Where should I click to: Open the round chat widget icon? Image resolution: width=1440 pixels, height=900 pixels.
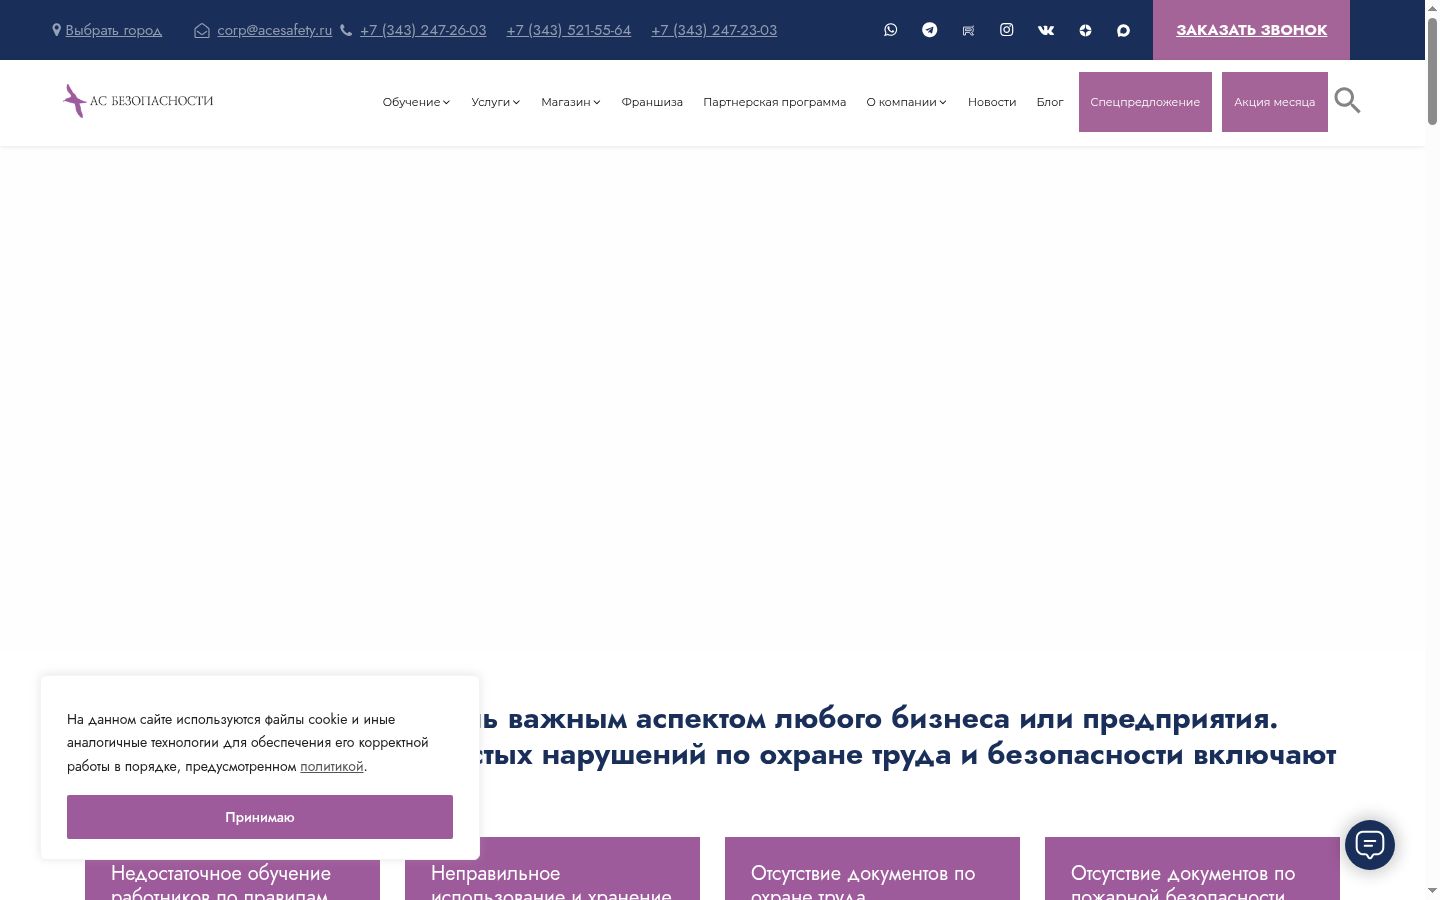point(1370,845)
